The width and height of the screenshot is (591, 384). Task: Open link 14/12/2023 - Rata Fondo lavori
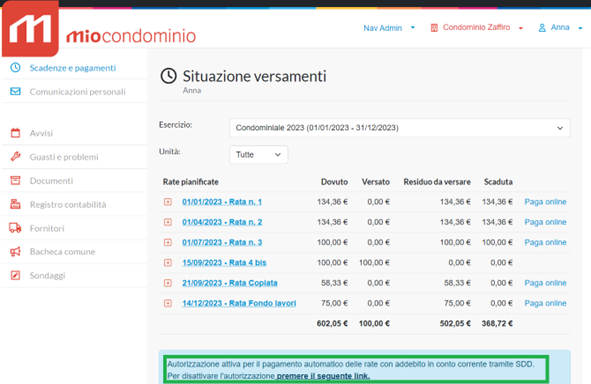(239, 303)
